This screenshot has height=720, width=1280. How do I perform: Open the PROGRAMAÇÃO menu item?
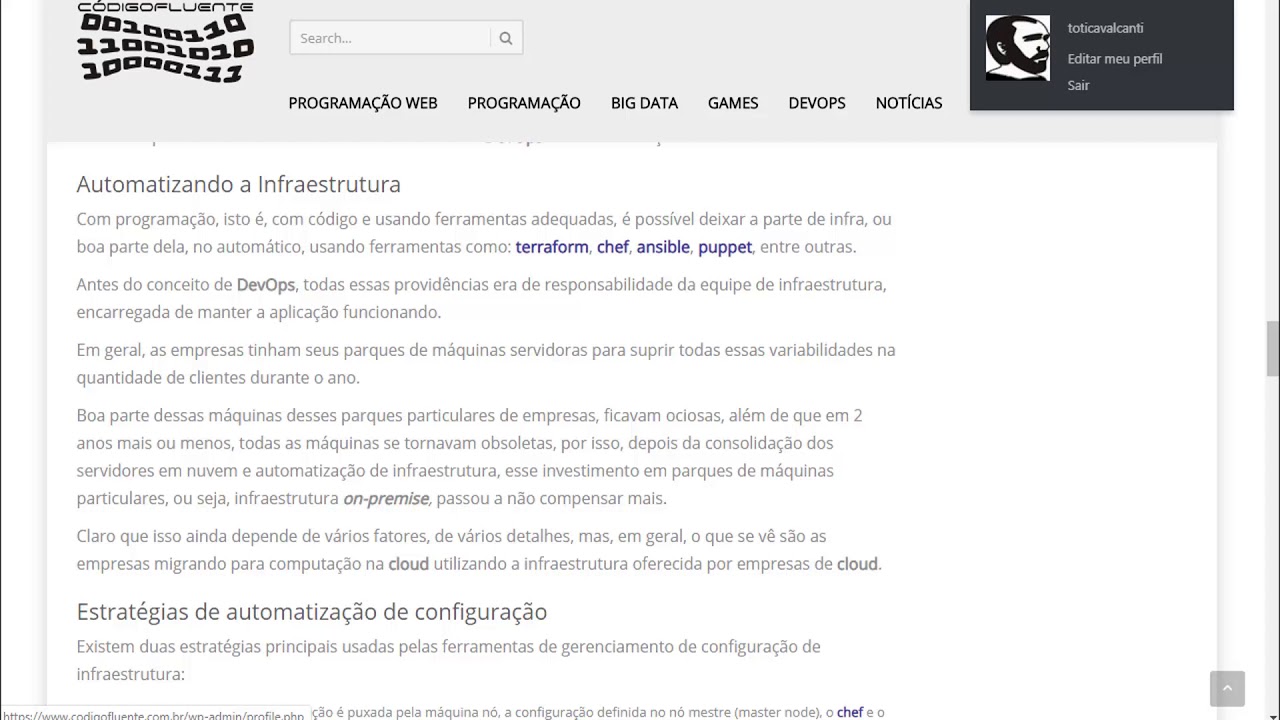[x=524, y=103]
